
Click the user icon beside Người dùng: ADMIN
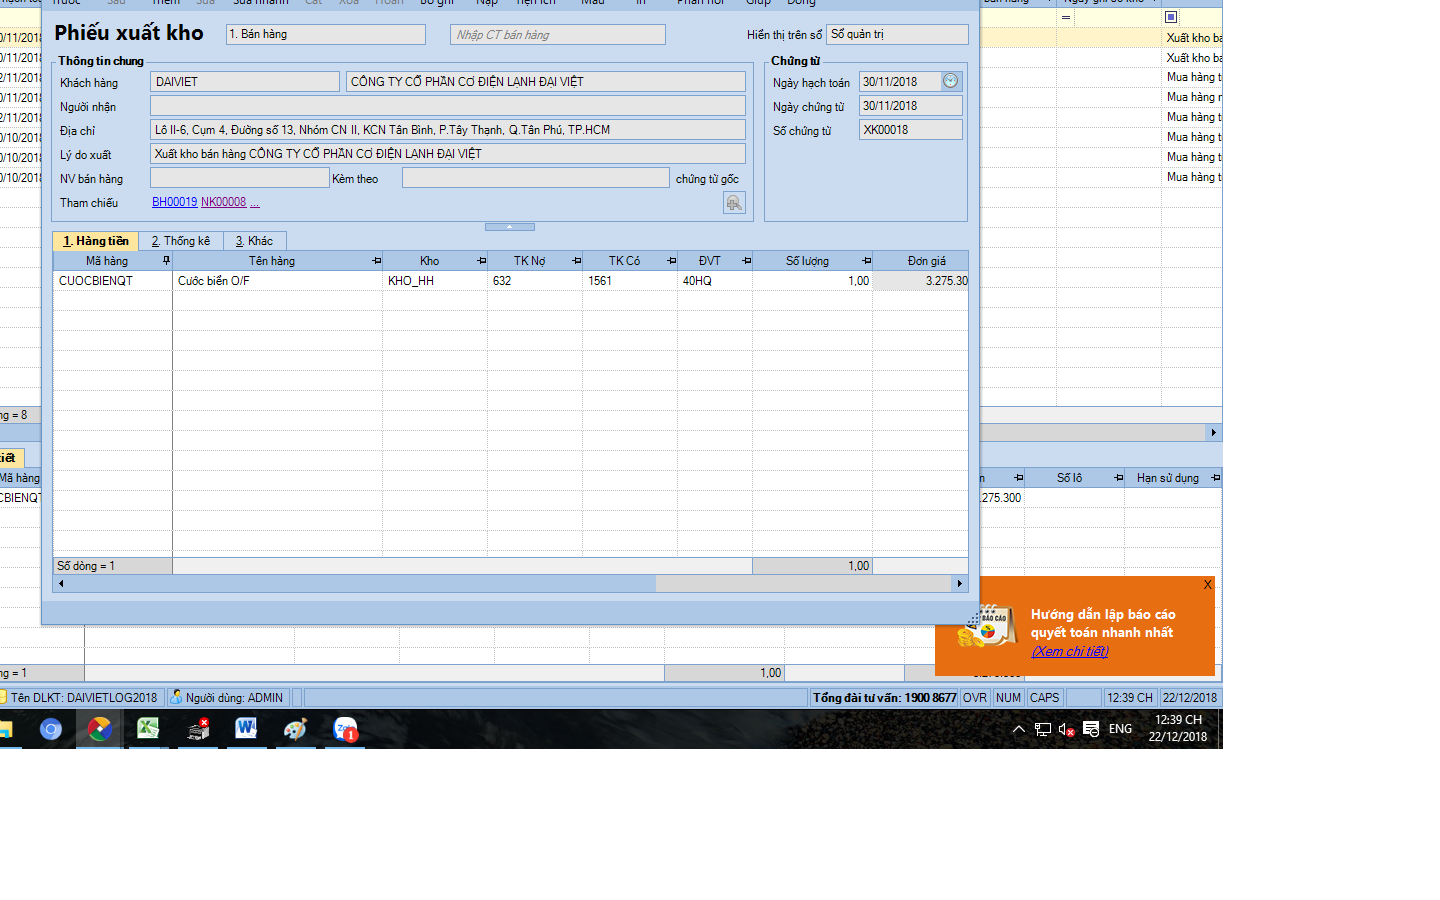(x=176, y=697)
